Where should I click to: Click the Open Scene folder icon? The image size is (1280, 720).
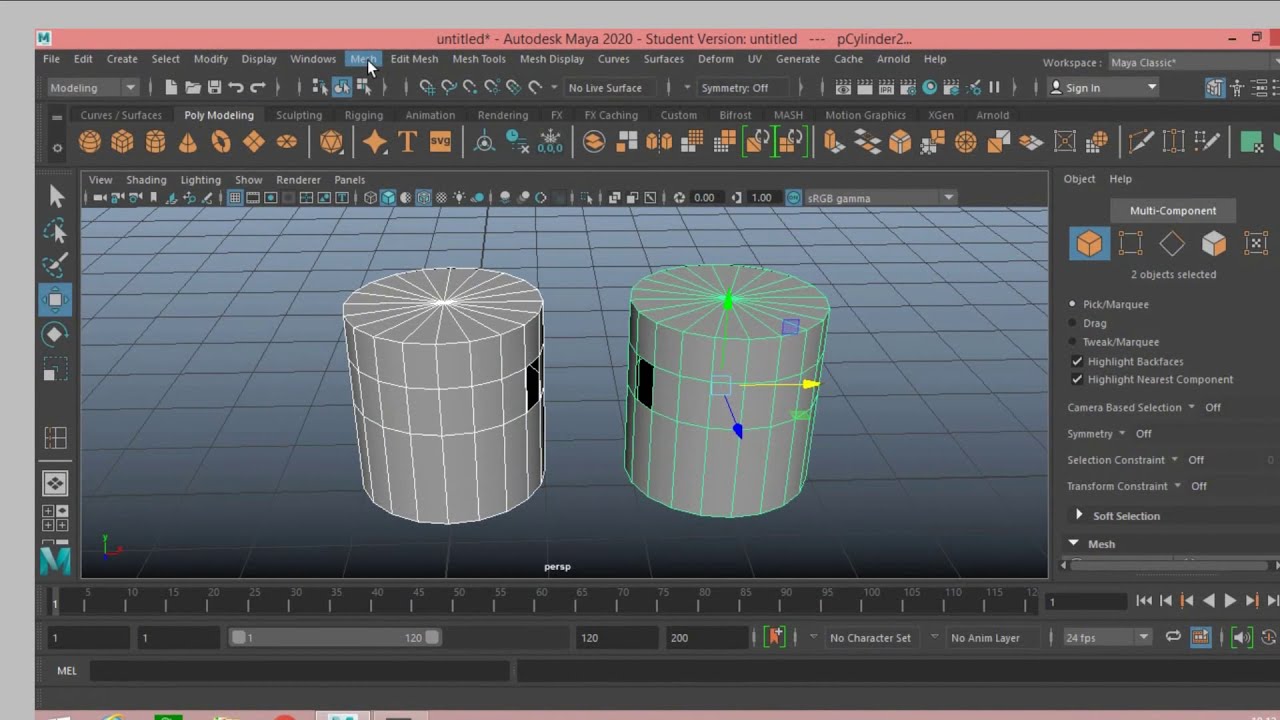pyautogui.click(x=193, y=87)
